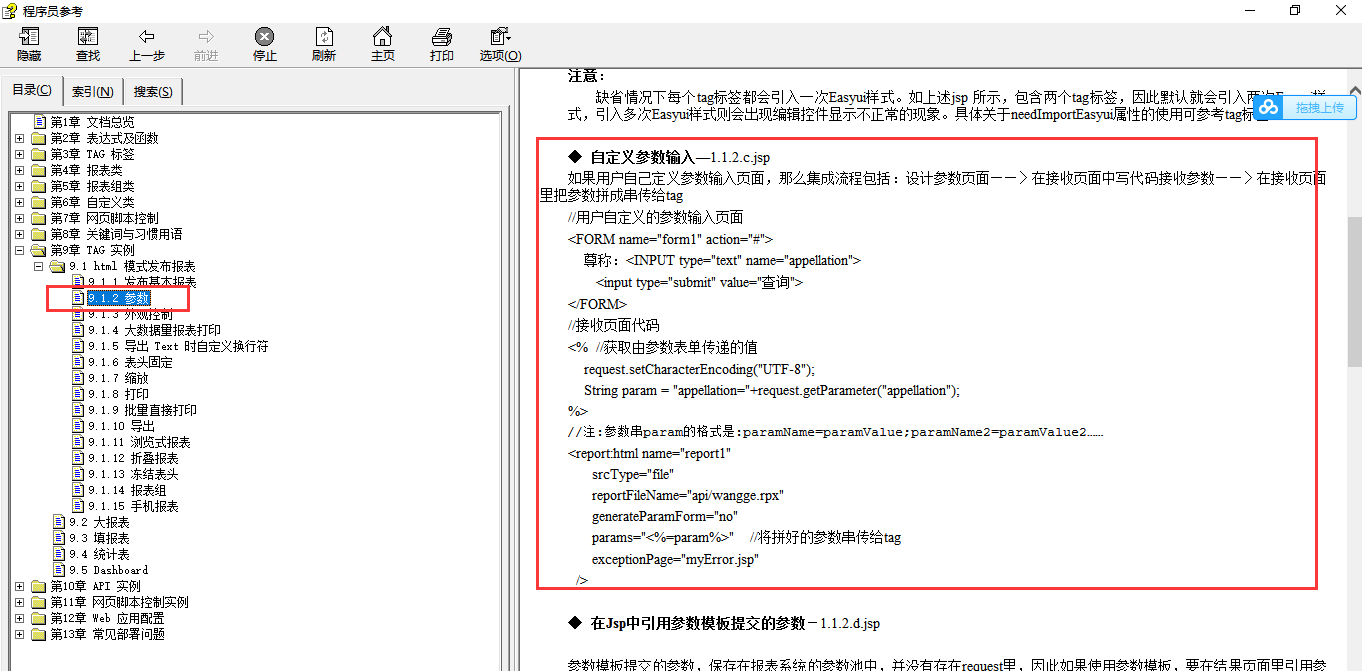Select 9.1.11 浏览式报表 topic

tap(139, 442)
